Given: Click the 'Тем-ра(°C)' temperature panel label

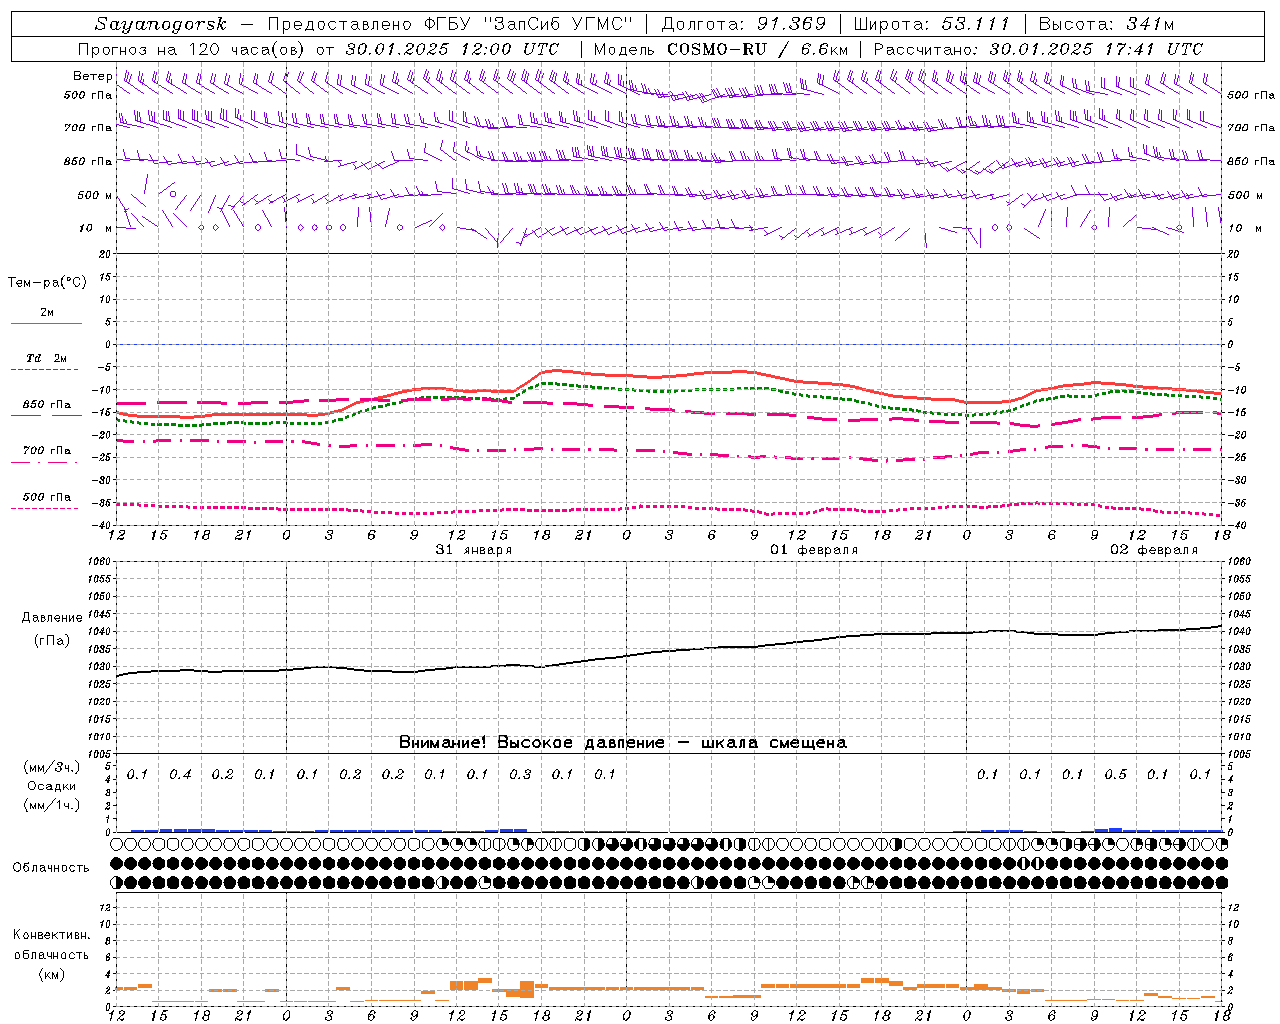Looking at the screenshot, I should point(47,283).
